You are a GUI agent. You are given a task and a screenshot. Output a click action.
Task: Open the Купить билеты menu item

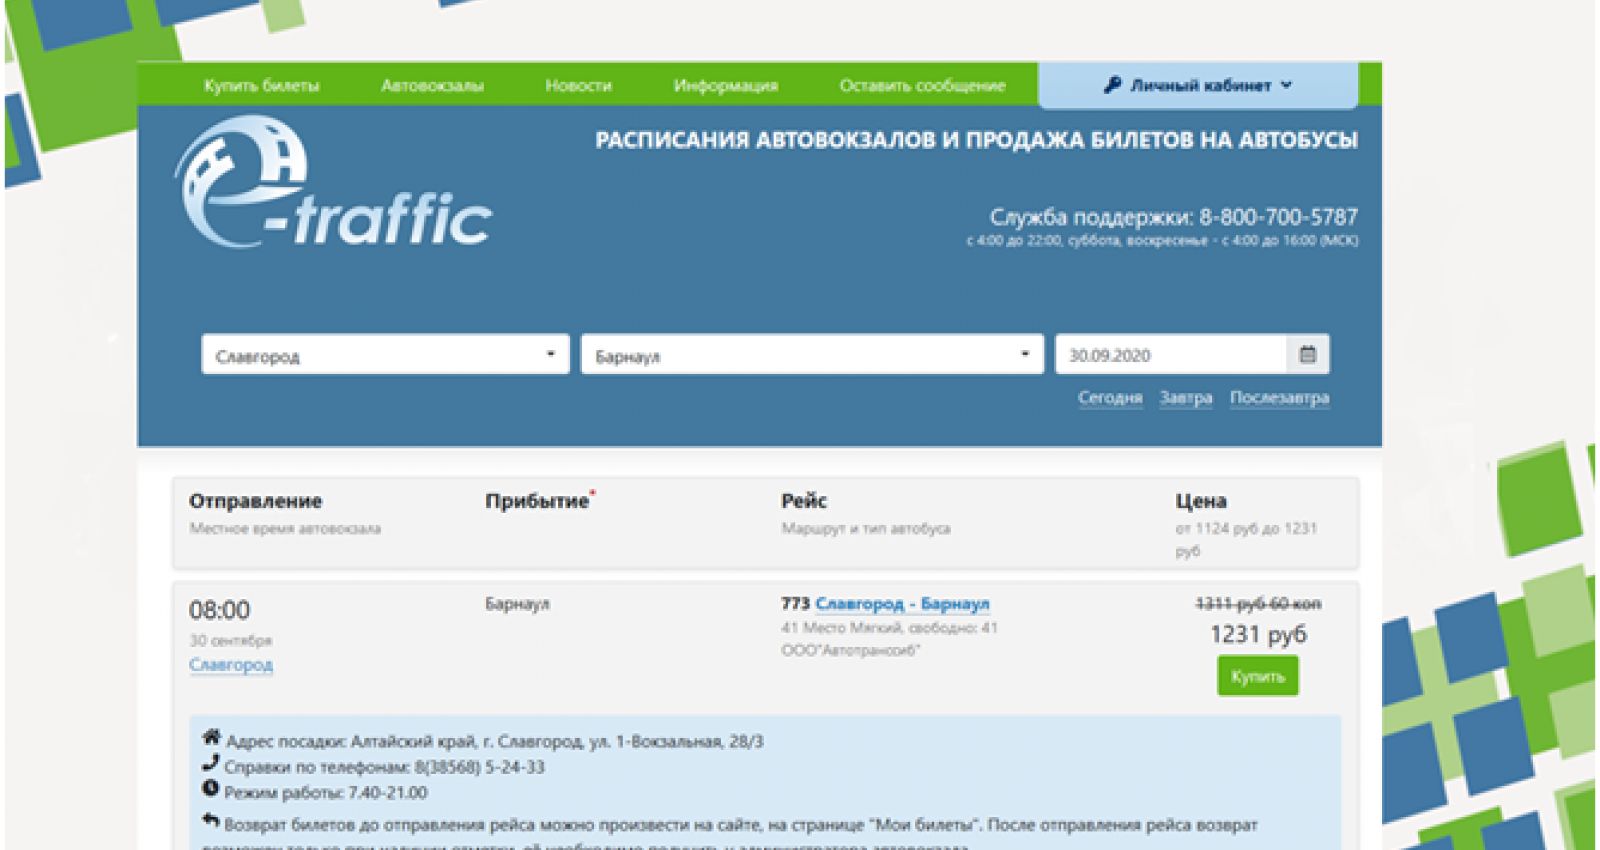point(261,86)
